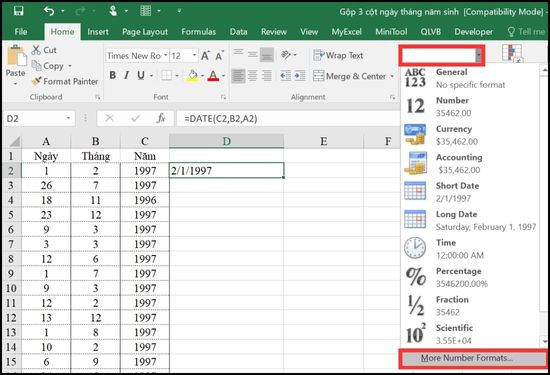Open the Paste clipboard icon
550x375 pixels.
tap(16, 55)
